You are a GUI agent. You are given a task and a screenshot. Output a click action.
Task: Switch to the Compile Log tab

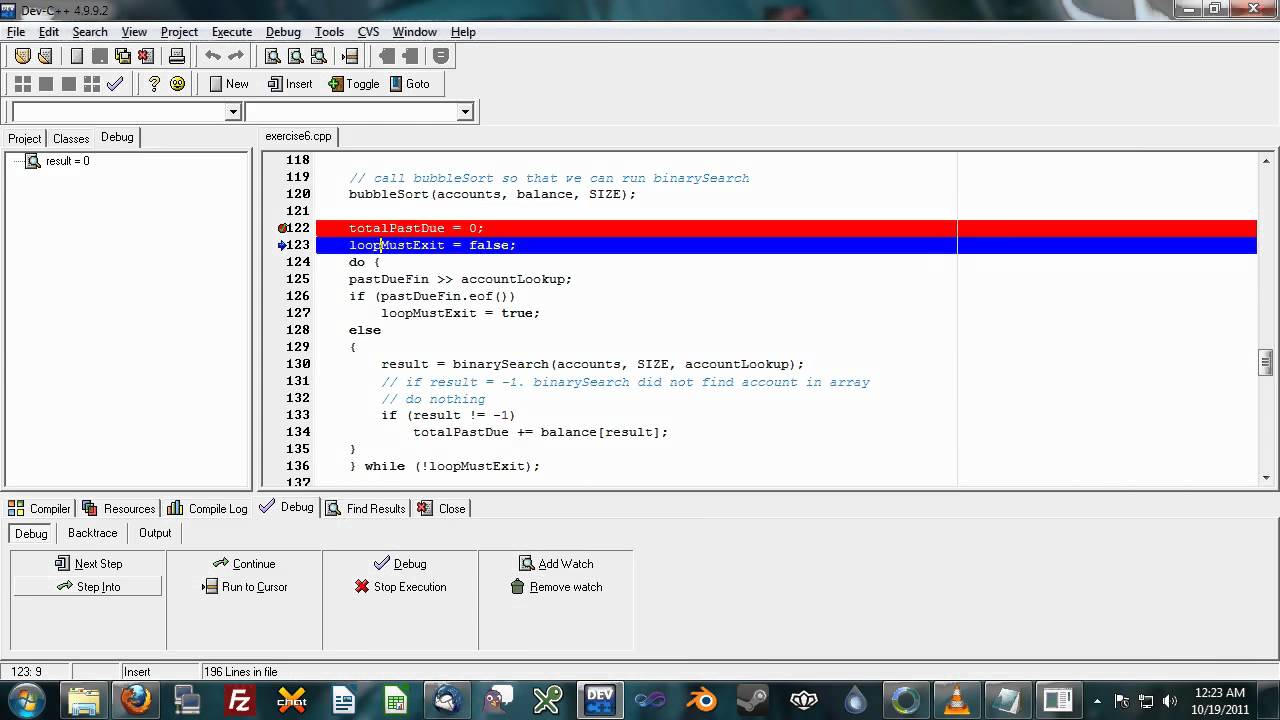207,508
